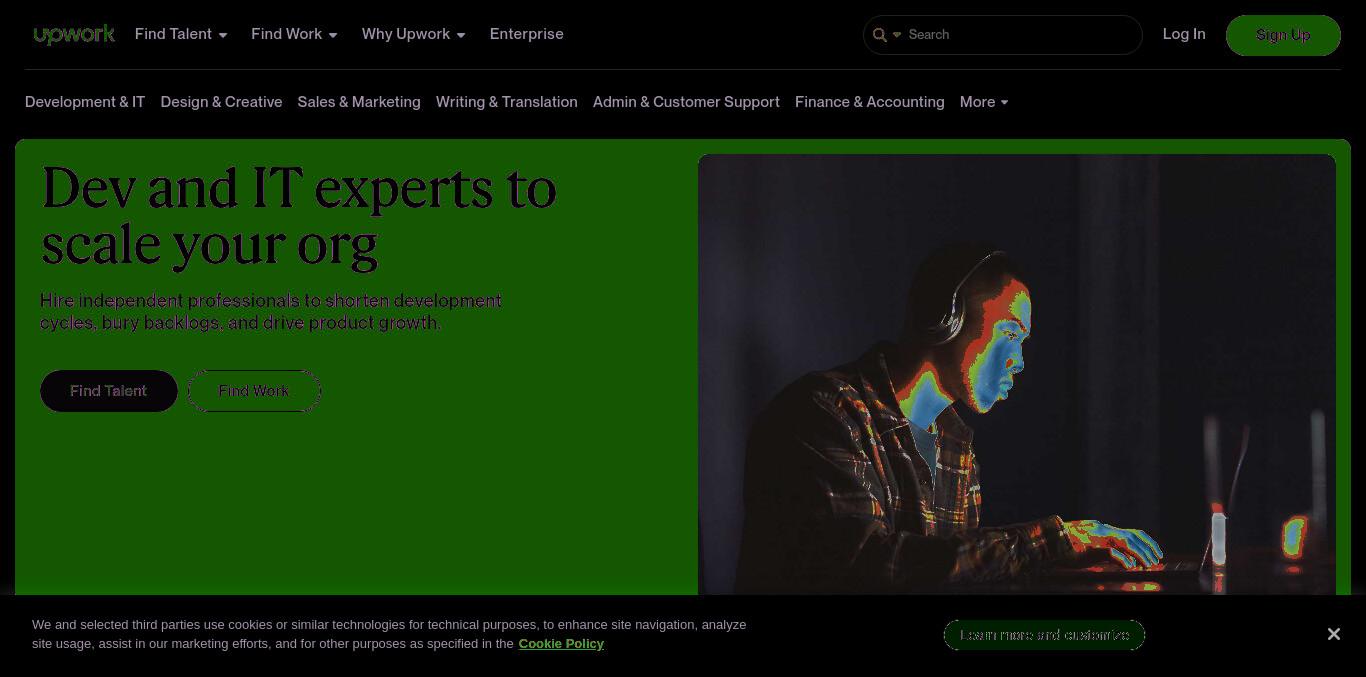Focus the Search input field

pos(1020,35)
